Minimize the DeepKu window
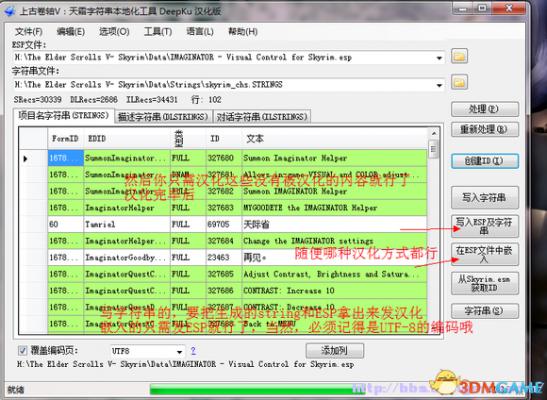This screenshot has height=400, width=547. click(x=464, y=8)
